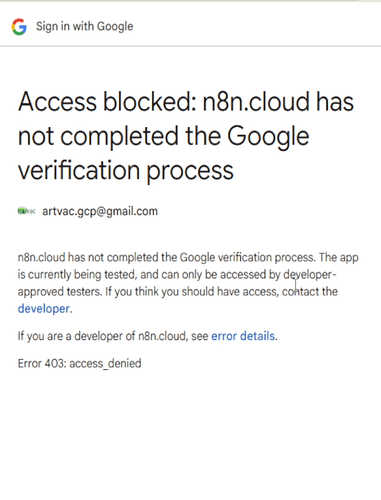
Task: Open the error details link
Action: (243, 336)
